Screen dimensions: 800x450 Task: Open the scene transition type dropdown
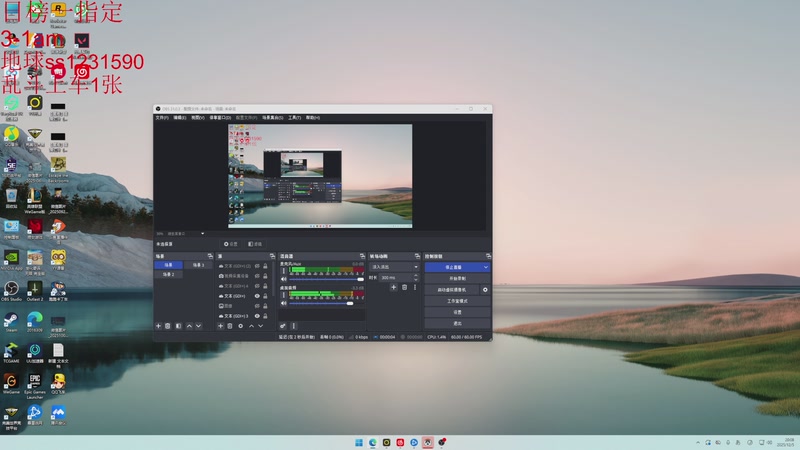[396, 267]
